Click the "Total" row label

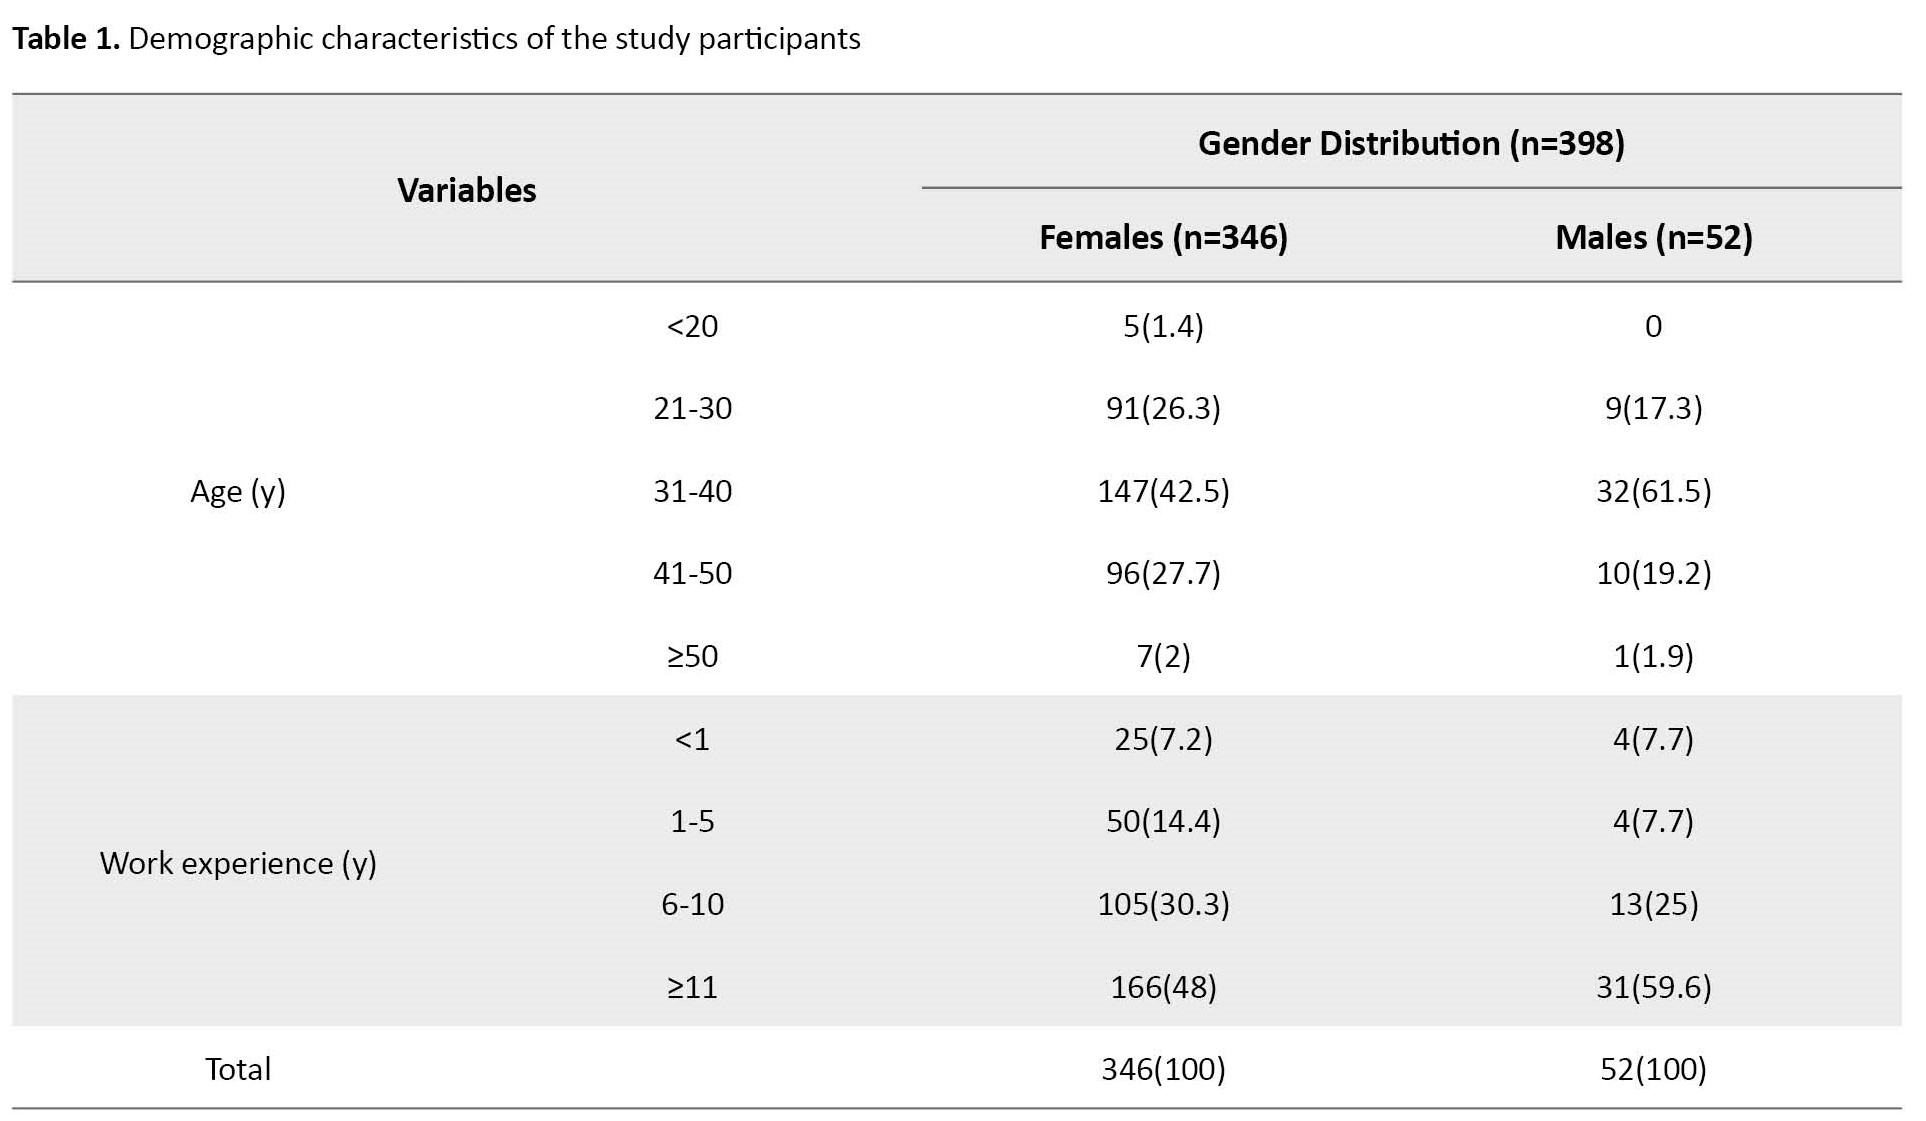(x=238, y=1069)
